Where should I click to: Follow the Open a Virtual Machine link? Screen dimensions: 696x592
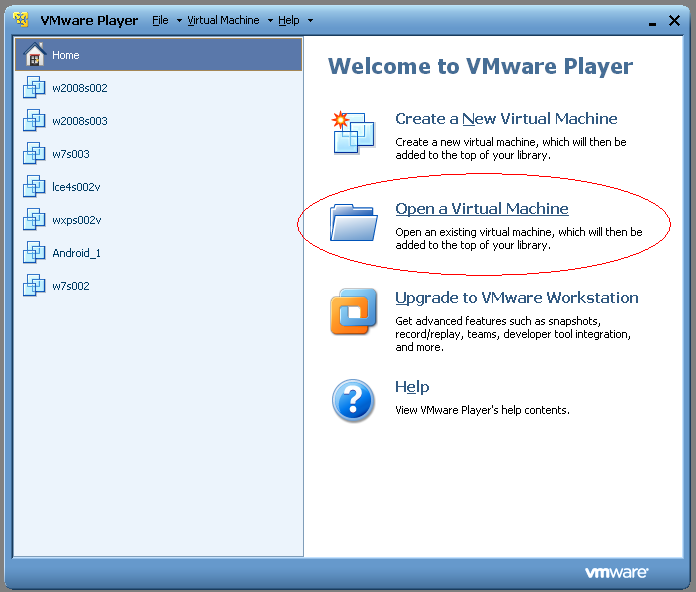482,209
